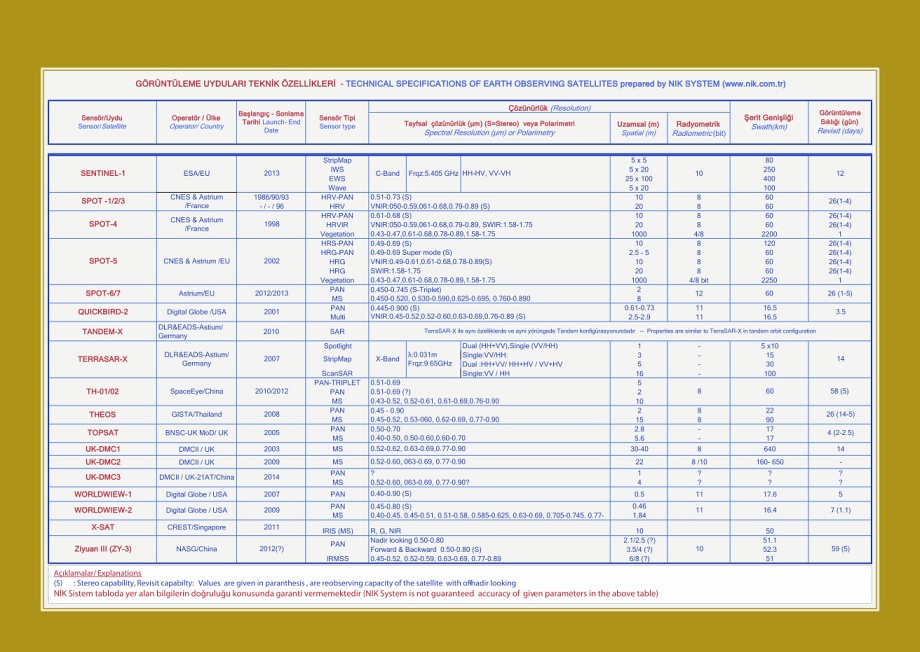Select the Çözünürlük (Resolution) header
Image resolution: width=920 pixels, height=652 pixels.
point(549,108)
